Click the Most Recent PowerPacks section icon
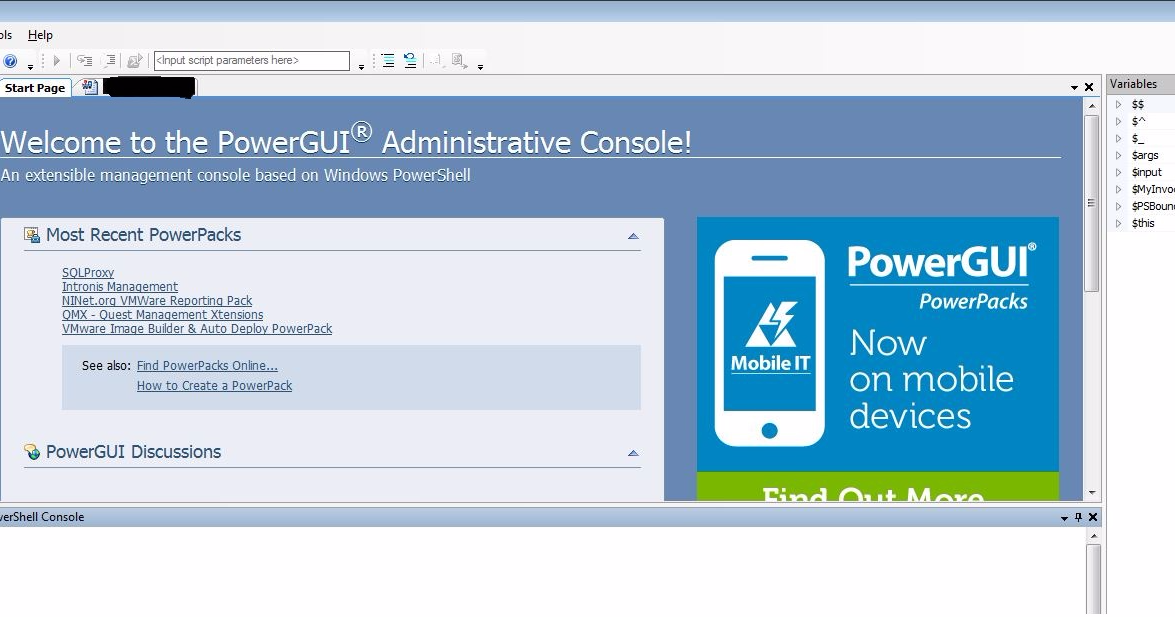The height and width of the screenshot is (617, 1175). (33, 235)
